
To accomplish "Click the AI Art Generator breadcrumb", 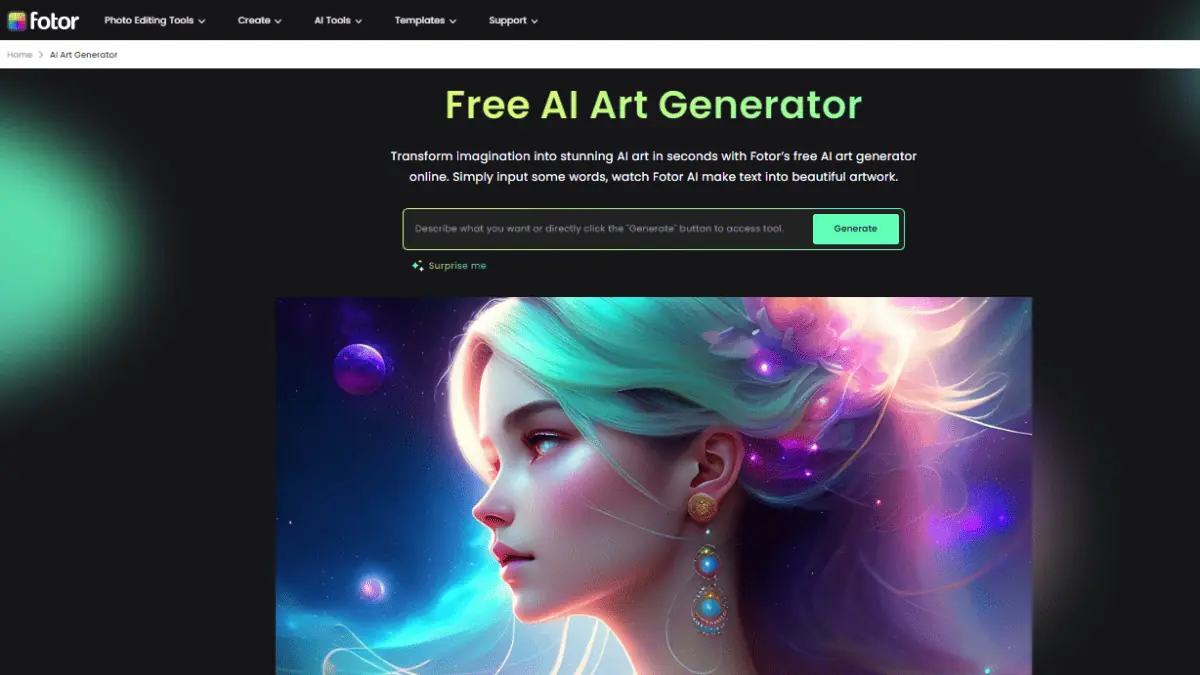I will 84,55.
